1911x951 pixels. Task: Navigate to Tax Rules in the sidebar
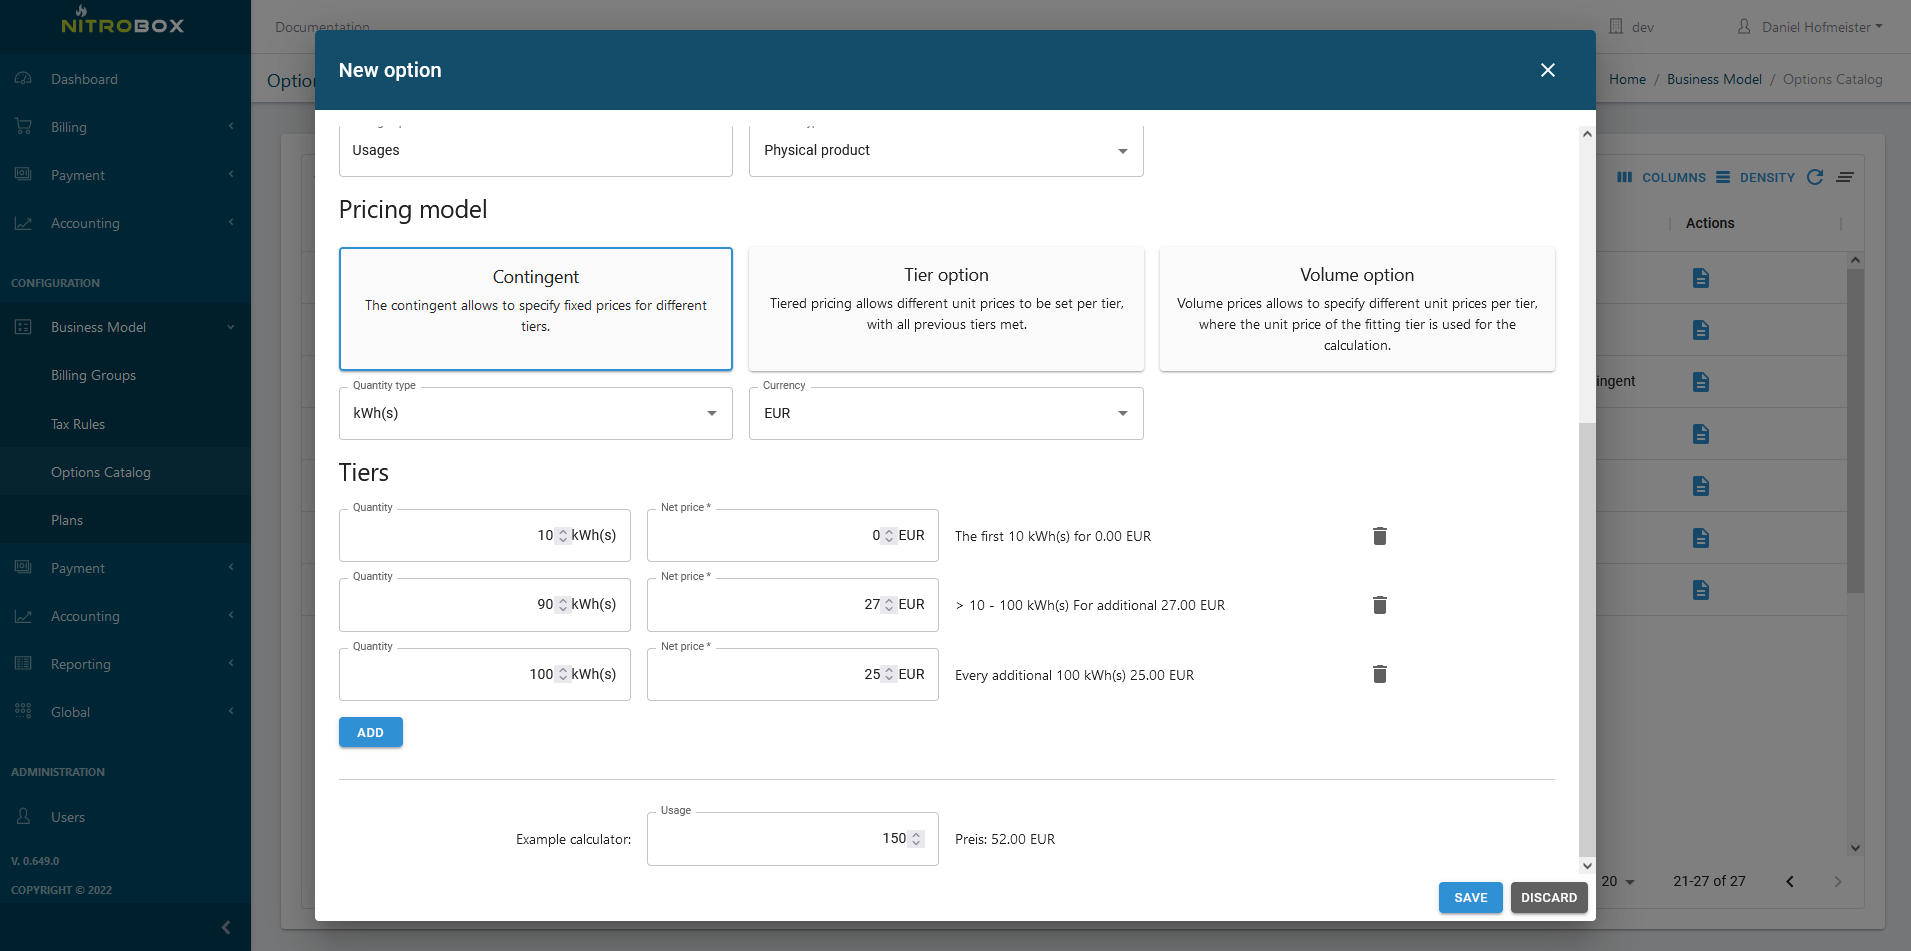click(77, 424)
